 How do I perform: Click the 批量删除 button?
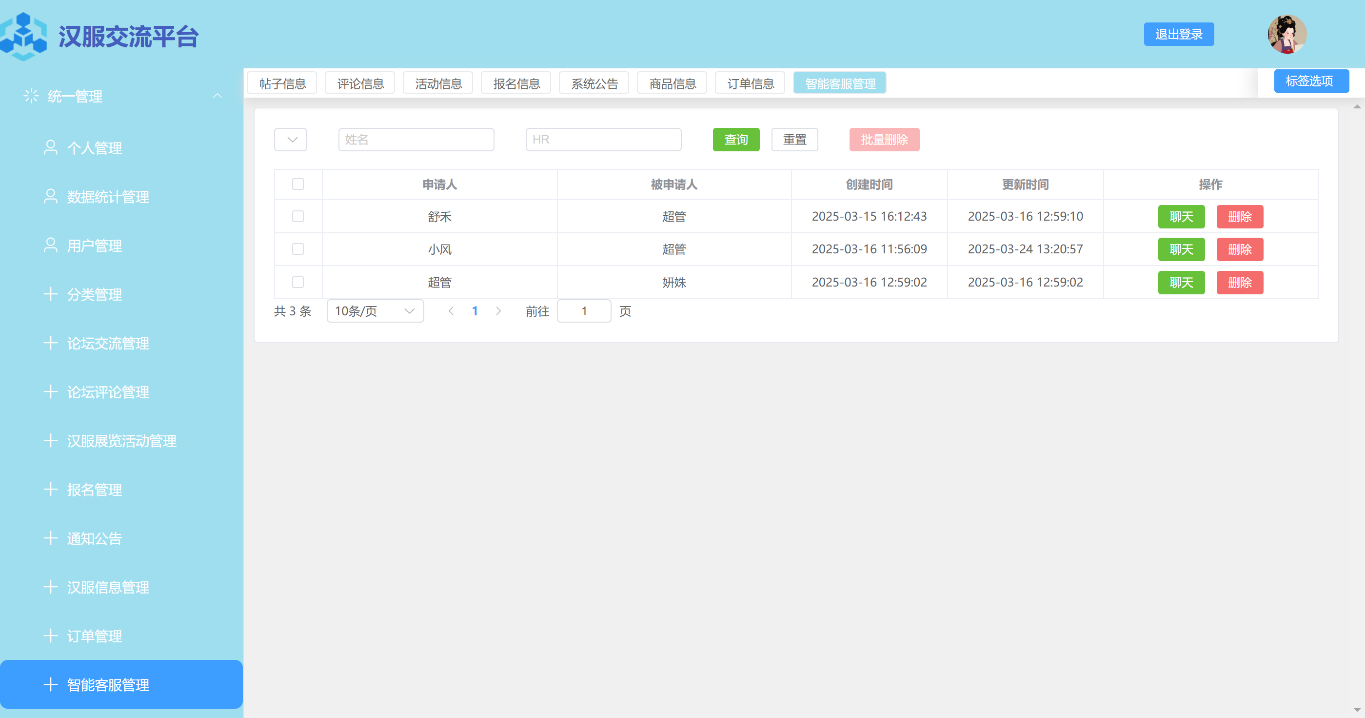pyautogui.click(x=884, y=140)
